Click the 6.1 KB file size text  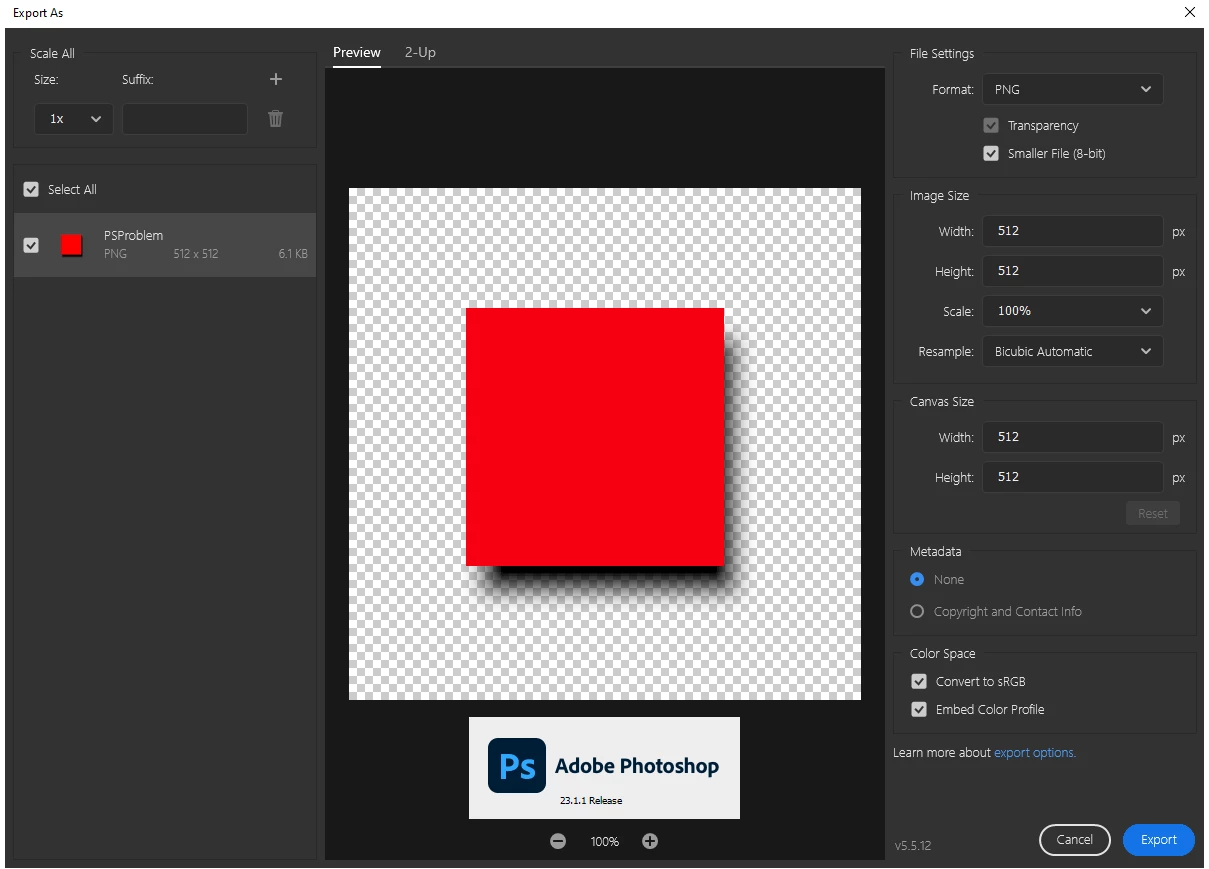point(293,254)
